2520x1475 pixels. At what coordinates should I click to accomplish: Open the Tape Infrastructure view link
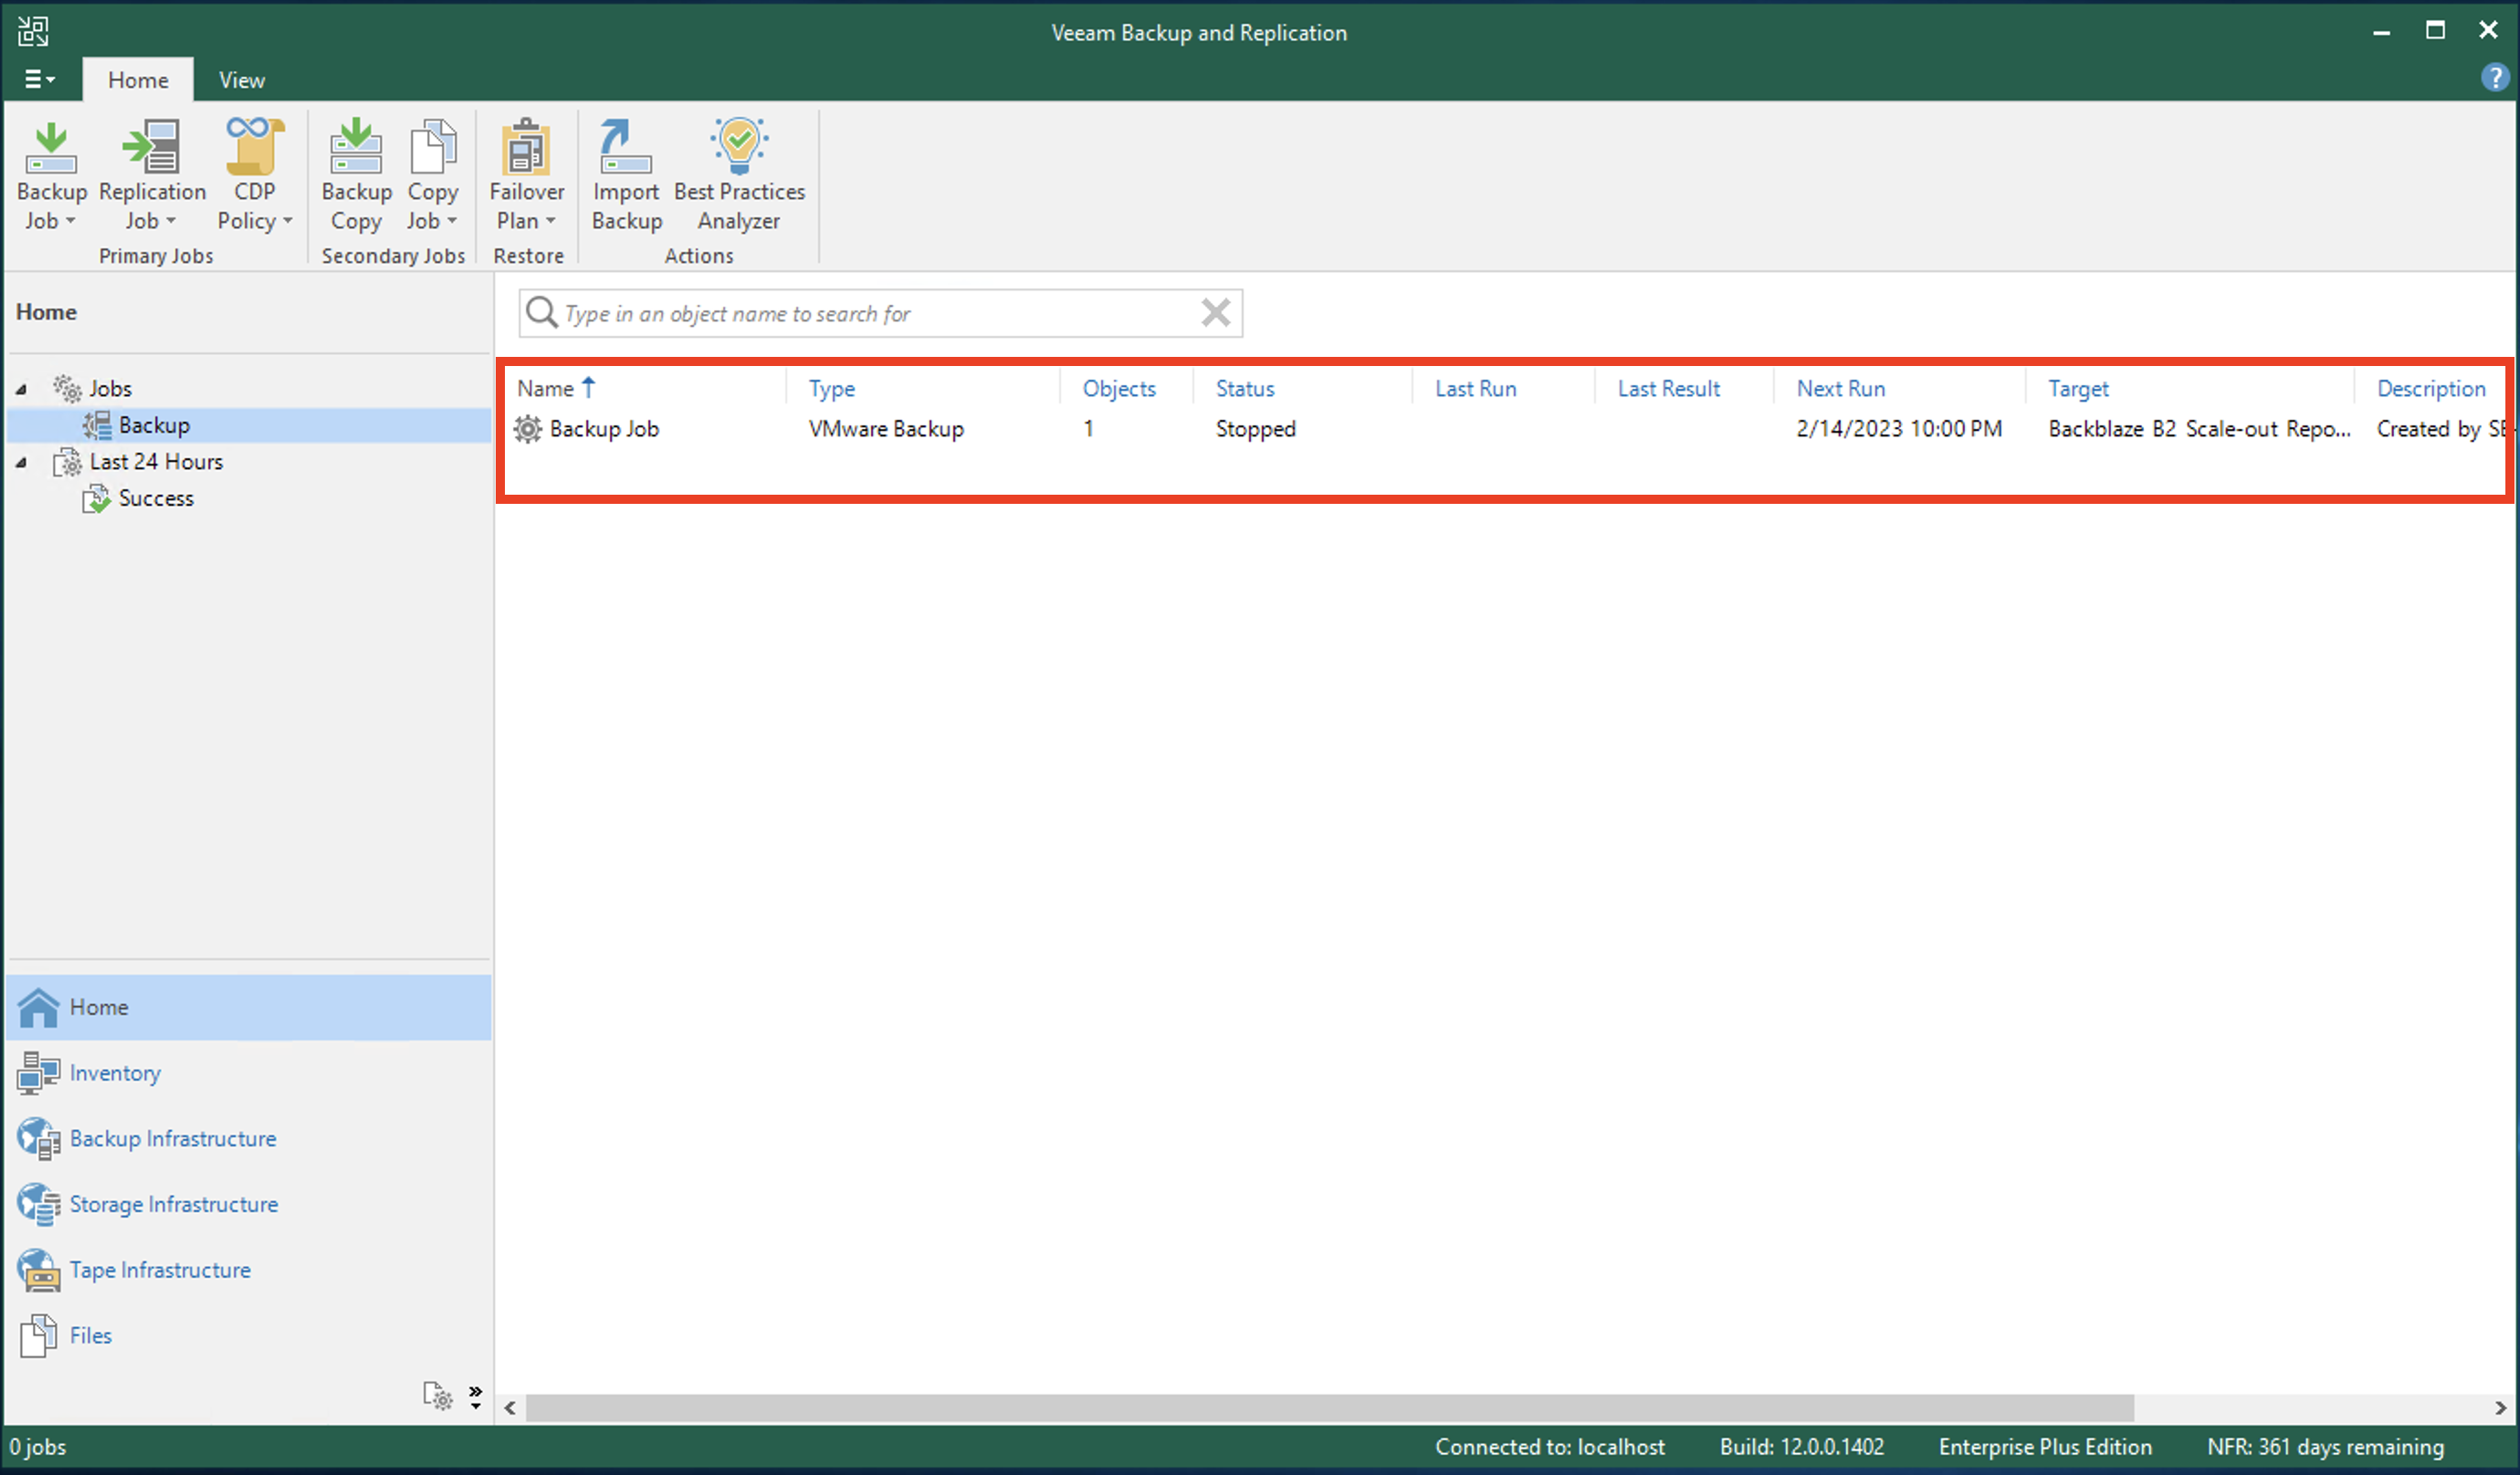(160, 1270)
